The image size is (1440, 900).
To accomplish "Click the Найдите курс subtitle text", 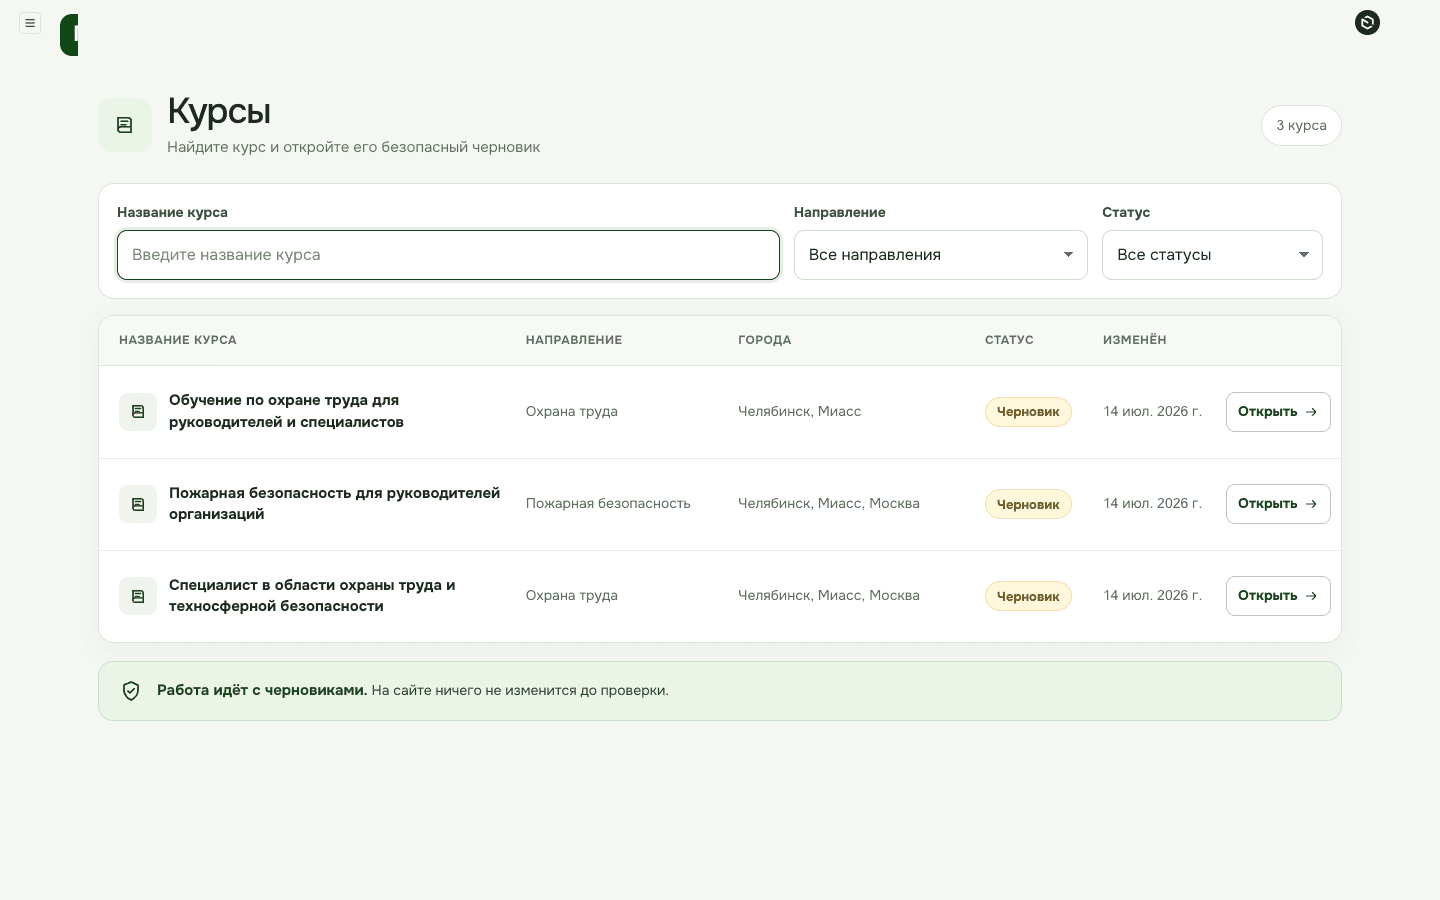I will [353, 147].
